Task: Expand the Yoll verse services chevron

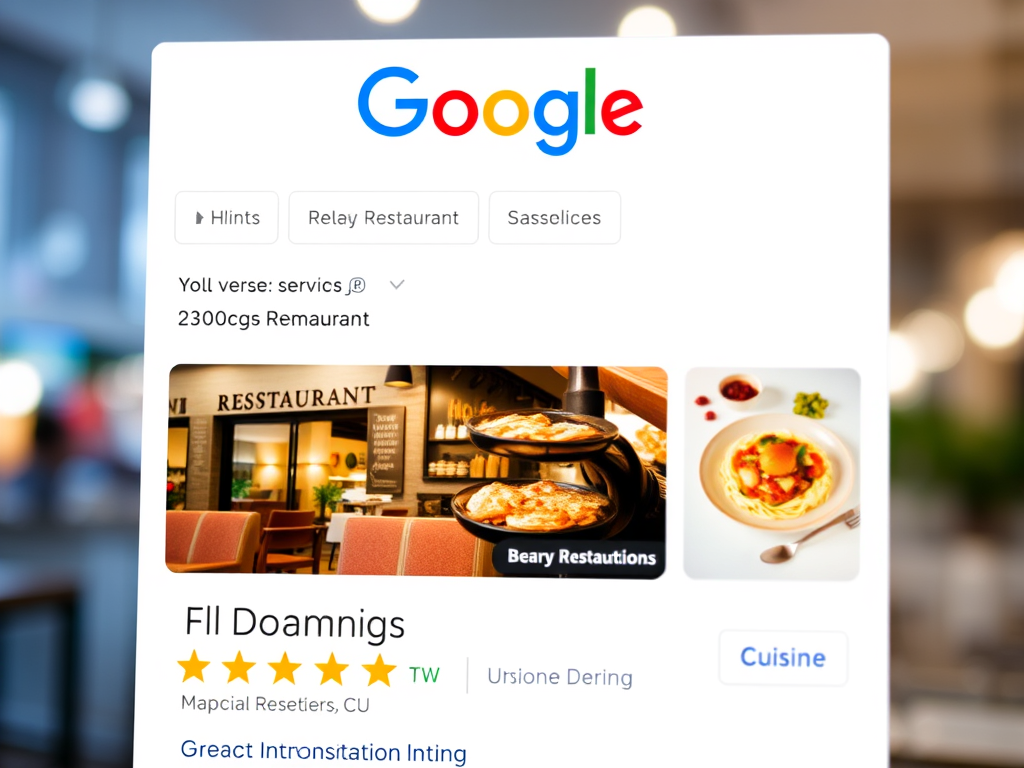Action: point(397,285)
